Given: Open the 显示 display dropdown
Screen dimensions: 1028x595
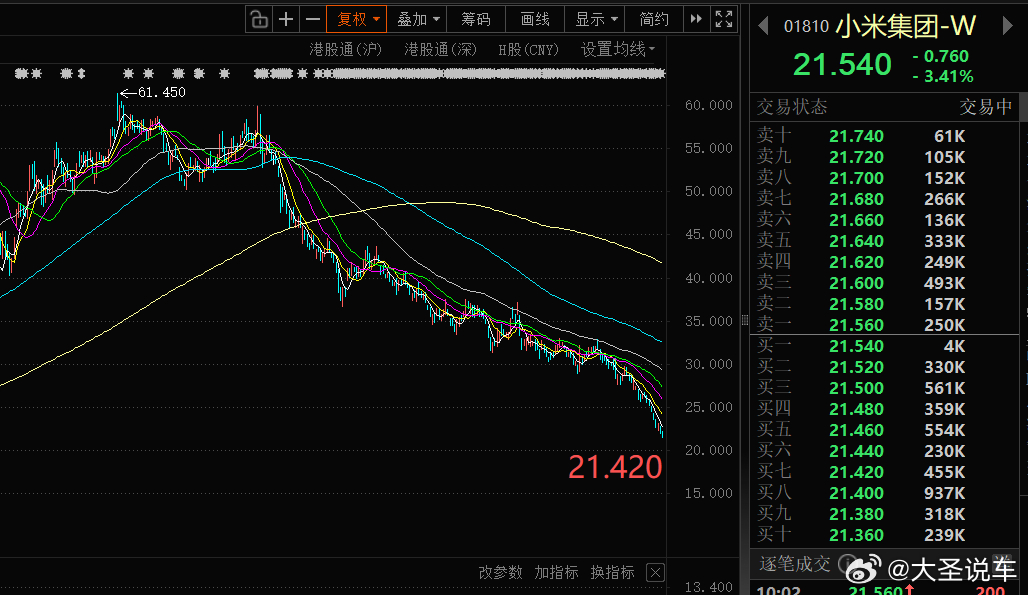Looking at the screenshot, I should 595,19.
